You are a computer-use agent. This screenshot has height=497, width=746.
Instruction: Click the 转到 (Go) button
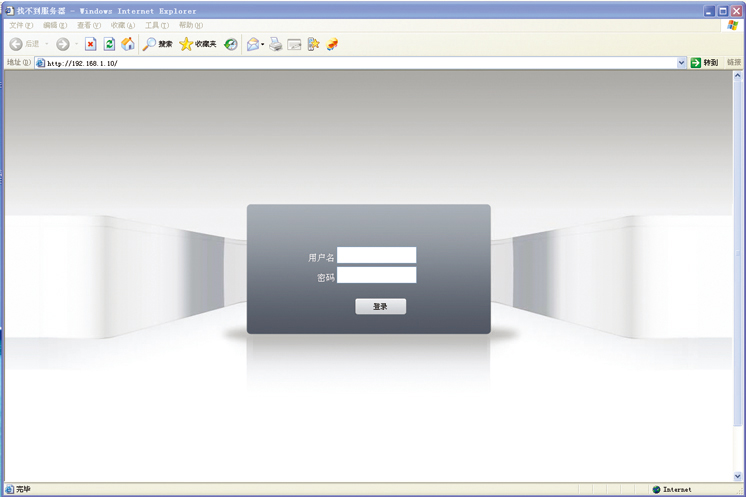(704, 63)
